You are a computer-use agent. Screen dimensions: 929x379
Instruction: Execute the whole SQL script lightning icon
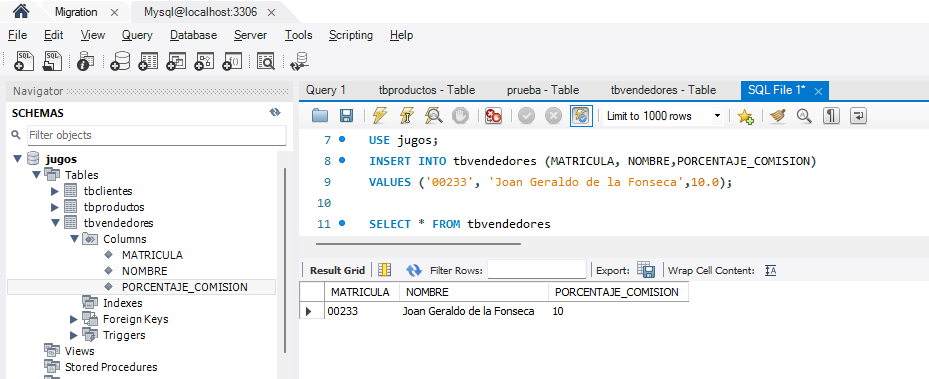coord(380,115)
